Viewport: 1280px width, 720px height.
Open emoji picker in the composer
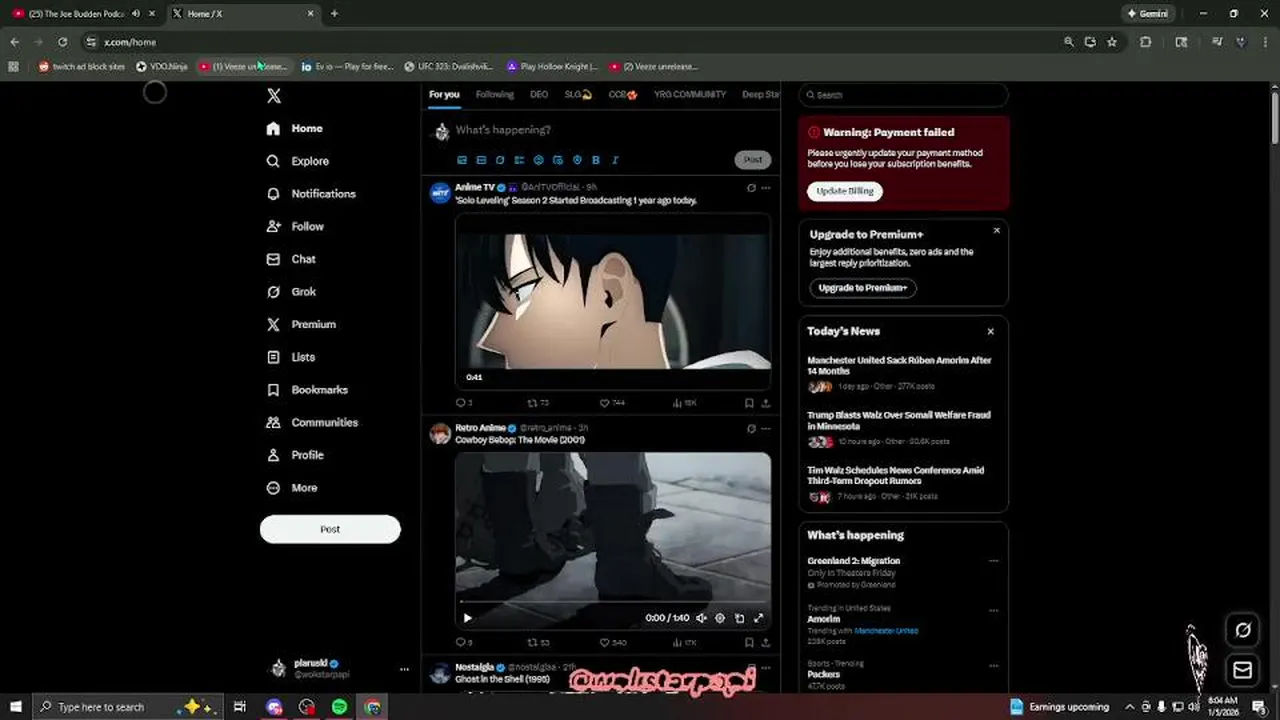point(539,160)
